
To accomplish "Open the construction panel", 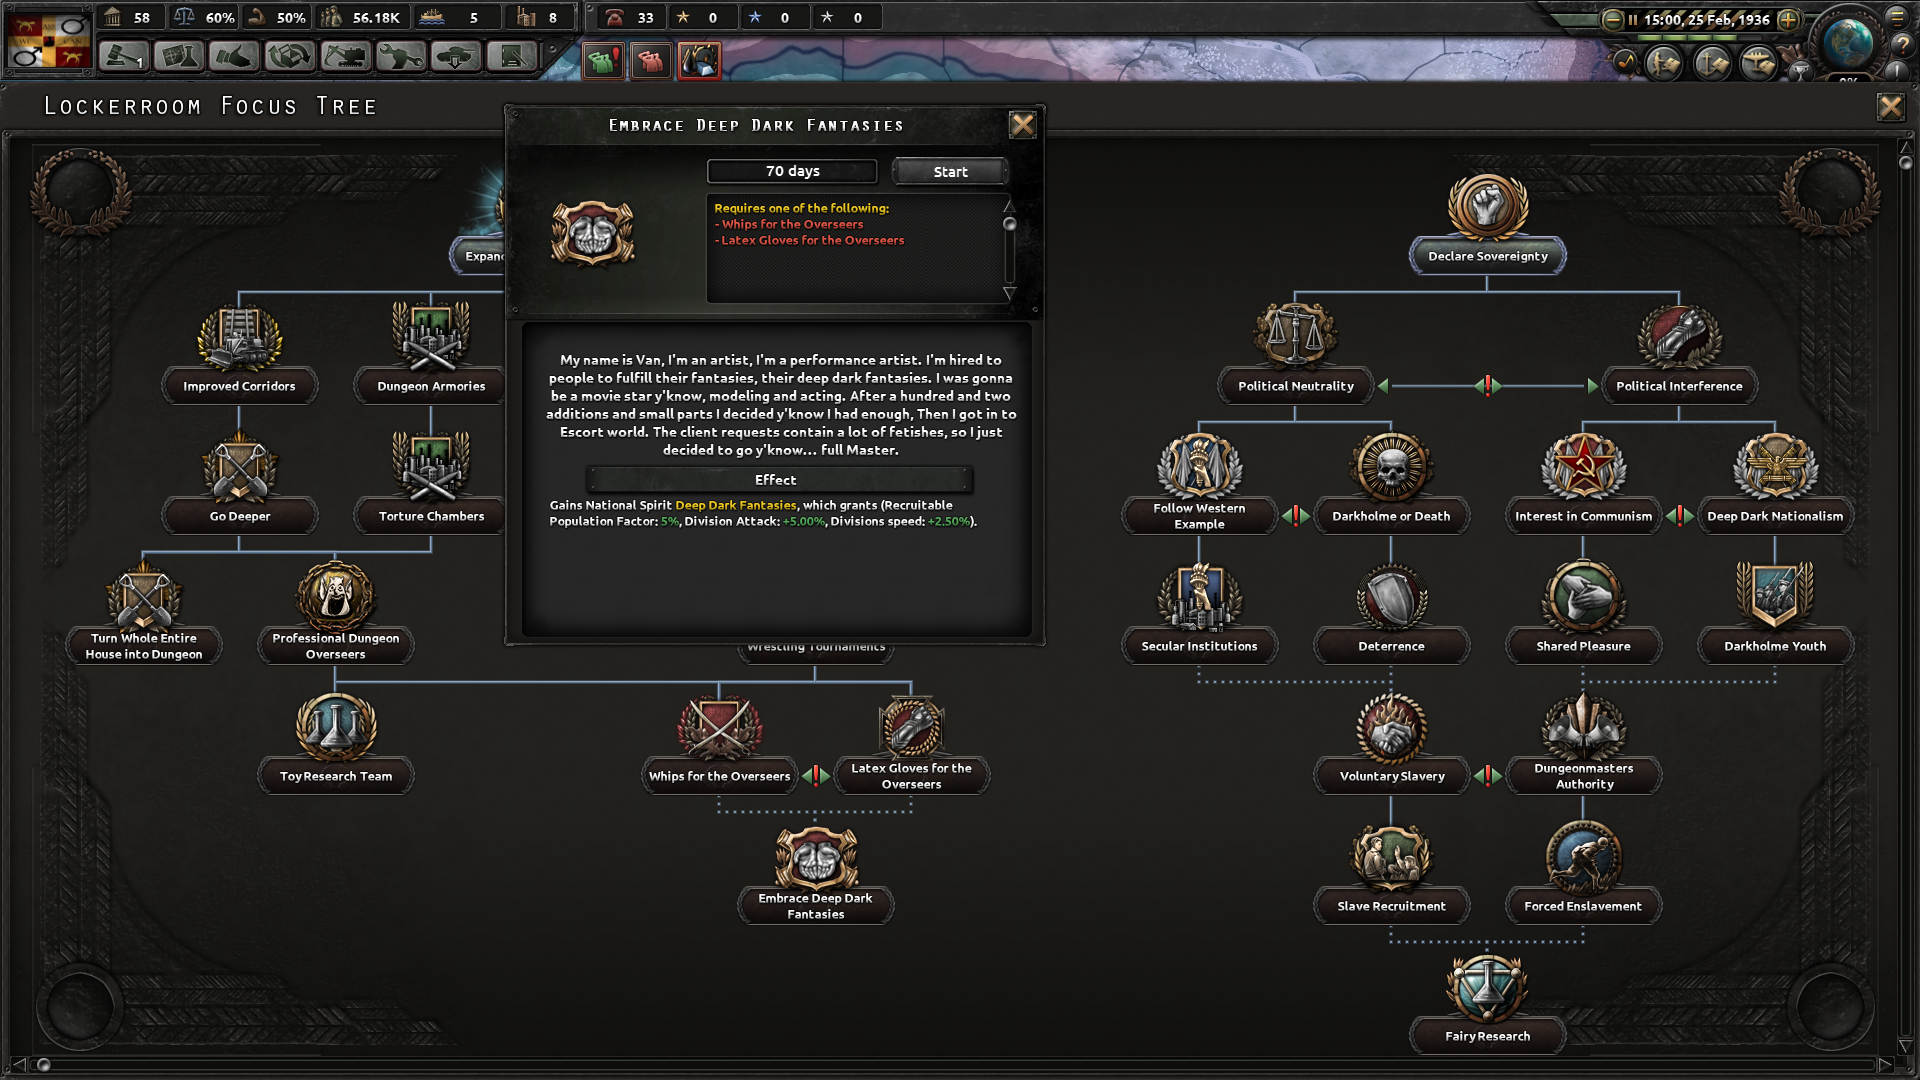I will 345,57.
